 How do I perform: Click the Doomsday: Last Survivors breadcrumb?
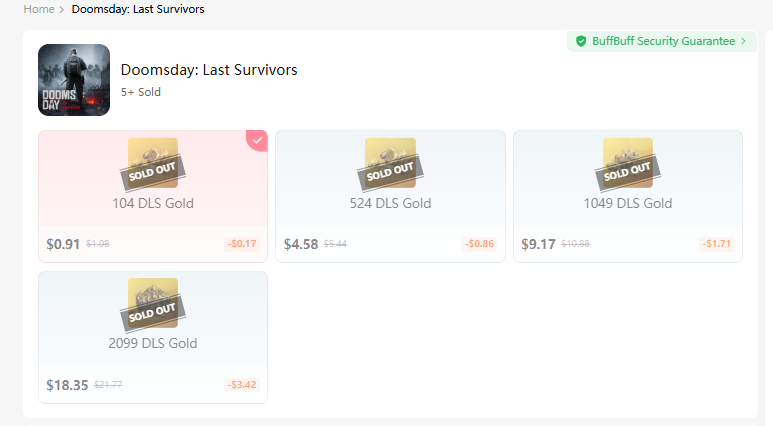(x=139, y=9)
